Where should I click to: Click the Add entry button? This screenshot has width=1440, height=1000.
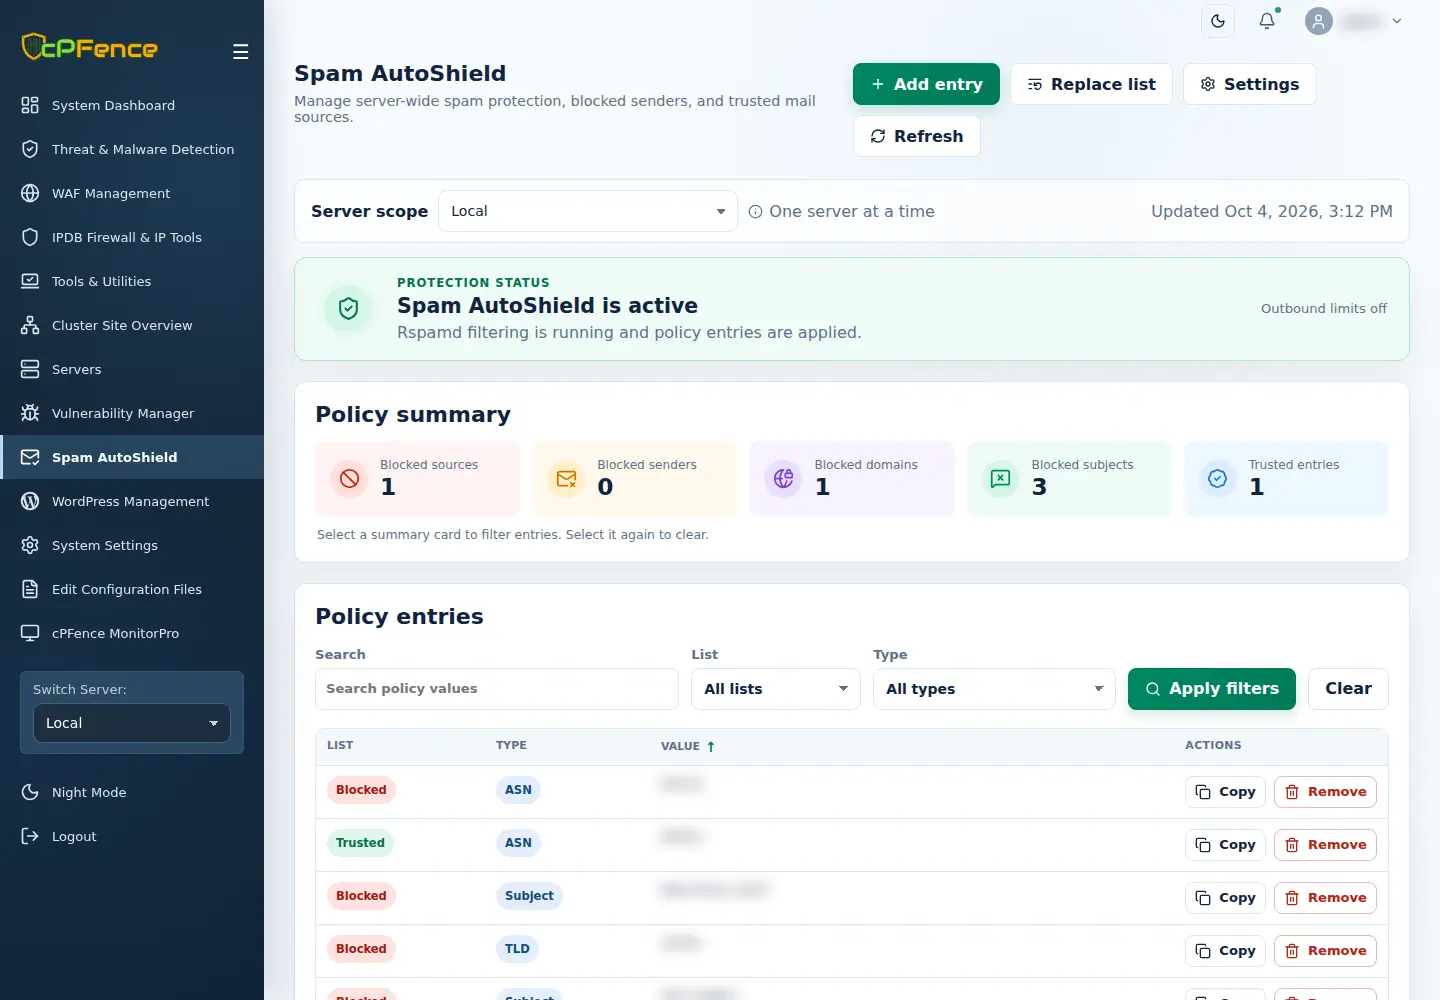point(926,84)
